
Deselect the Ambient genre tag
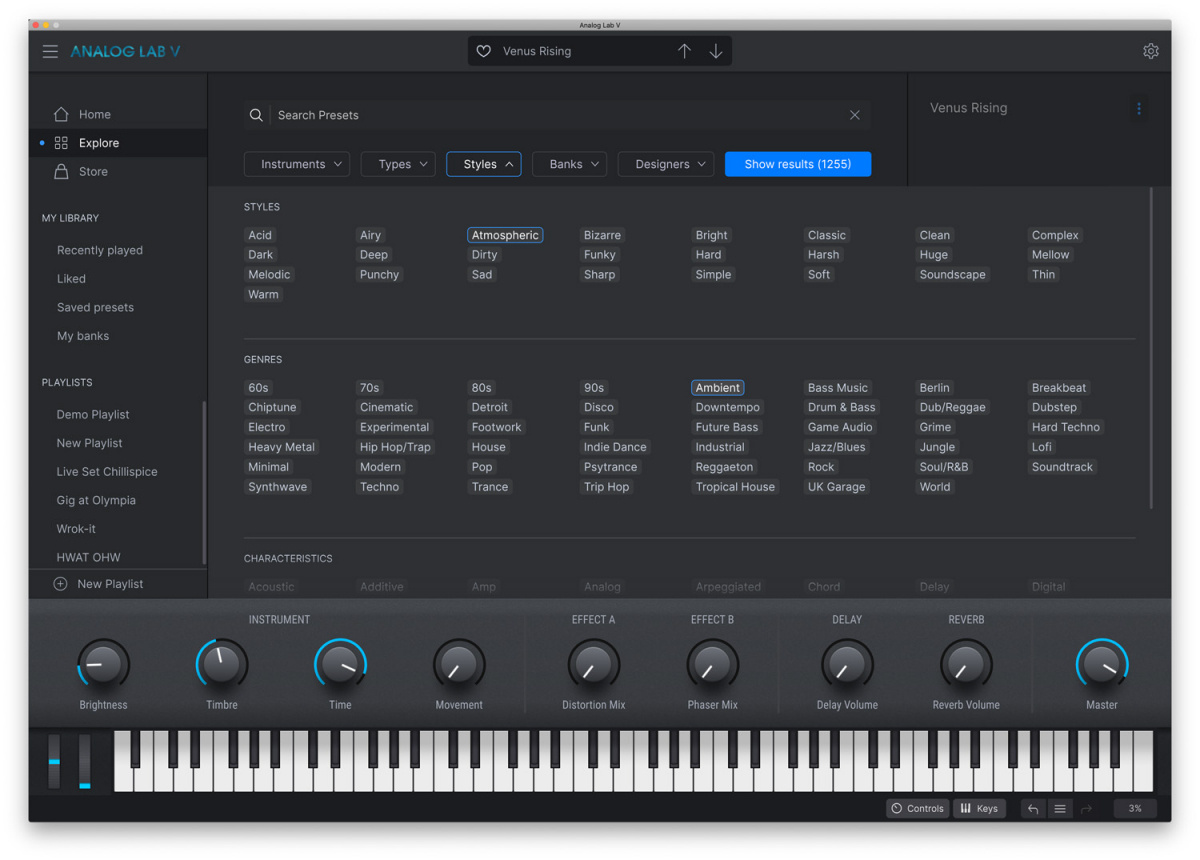717,387
